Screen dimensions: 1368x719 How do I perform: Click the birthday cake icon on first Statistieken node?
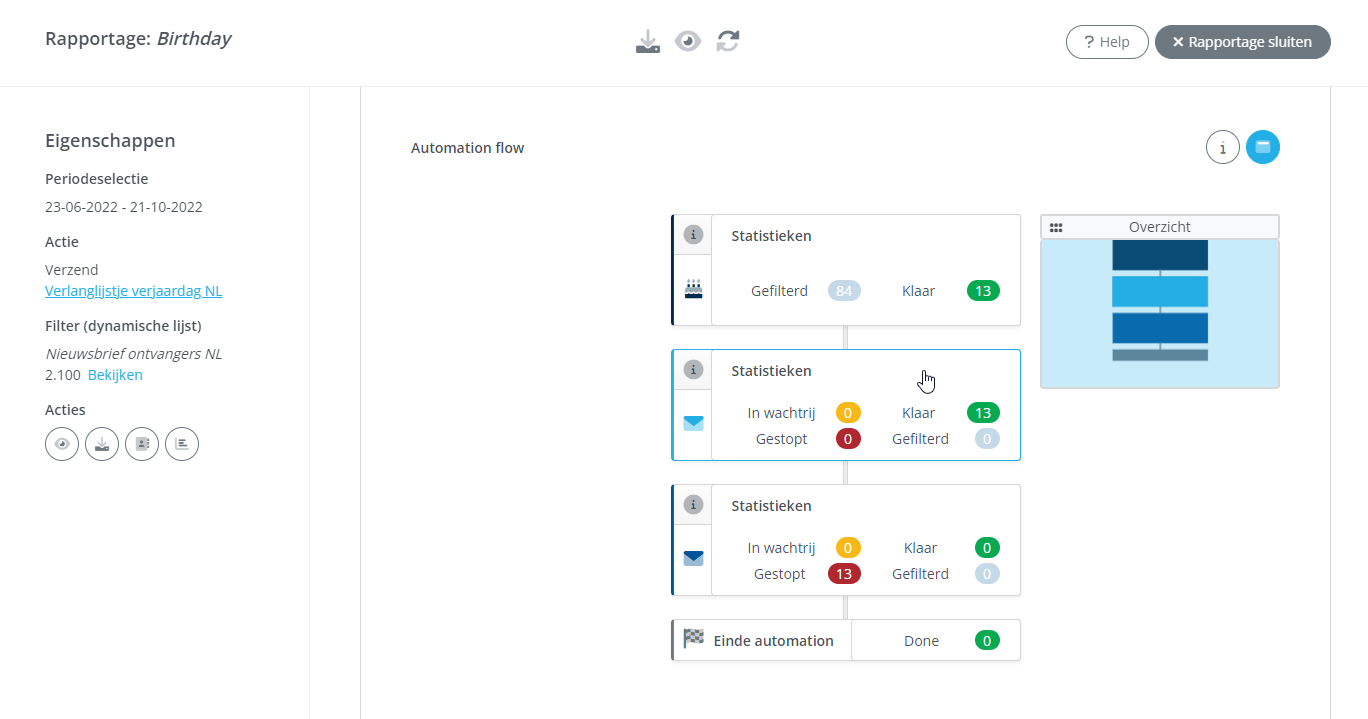[x=693, y=287]
